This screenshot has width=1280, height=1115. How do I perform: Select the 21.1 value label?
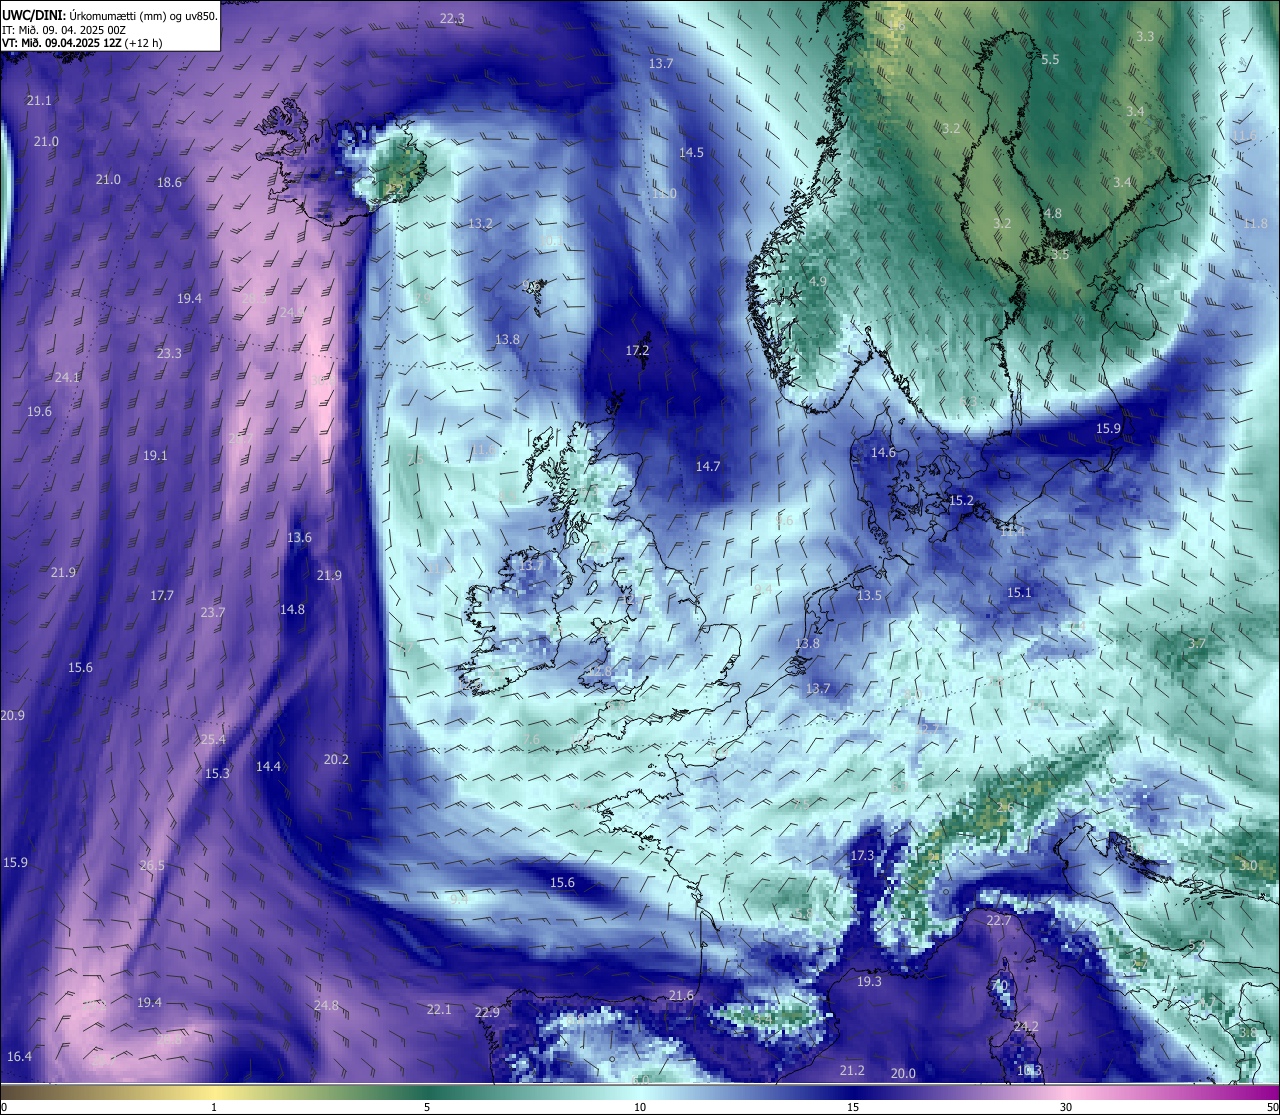pyautogui.click(x=39, y=101)
